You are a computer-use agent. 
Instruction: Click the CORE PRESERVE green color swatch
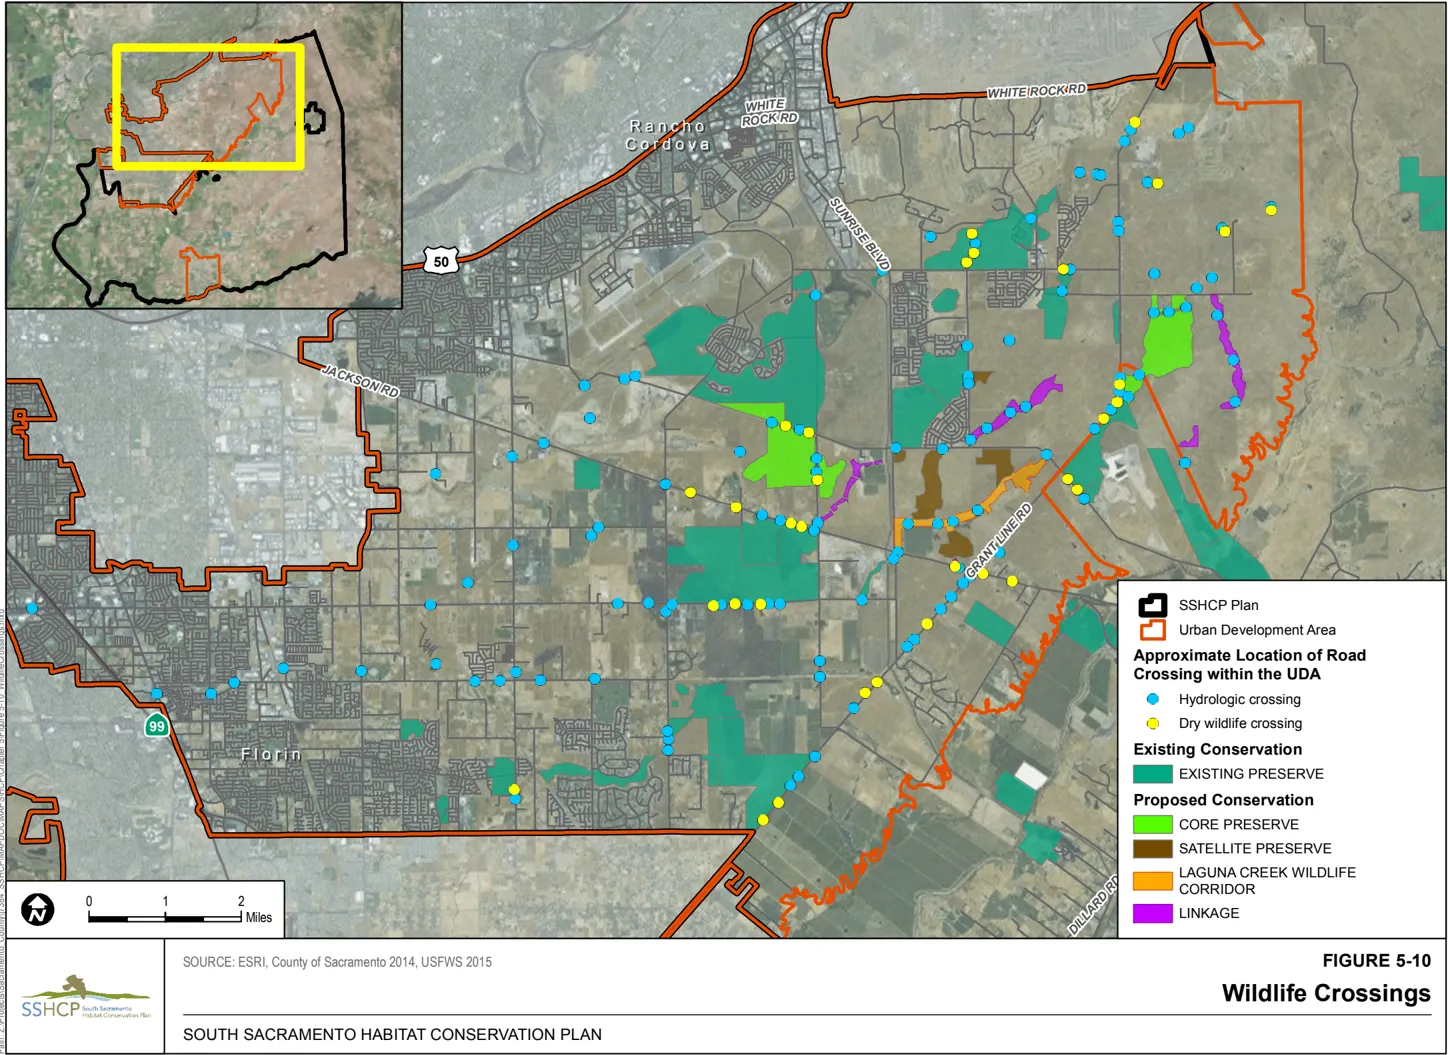pyautogui.click(x=1151, y=824)
